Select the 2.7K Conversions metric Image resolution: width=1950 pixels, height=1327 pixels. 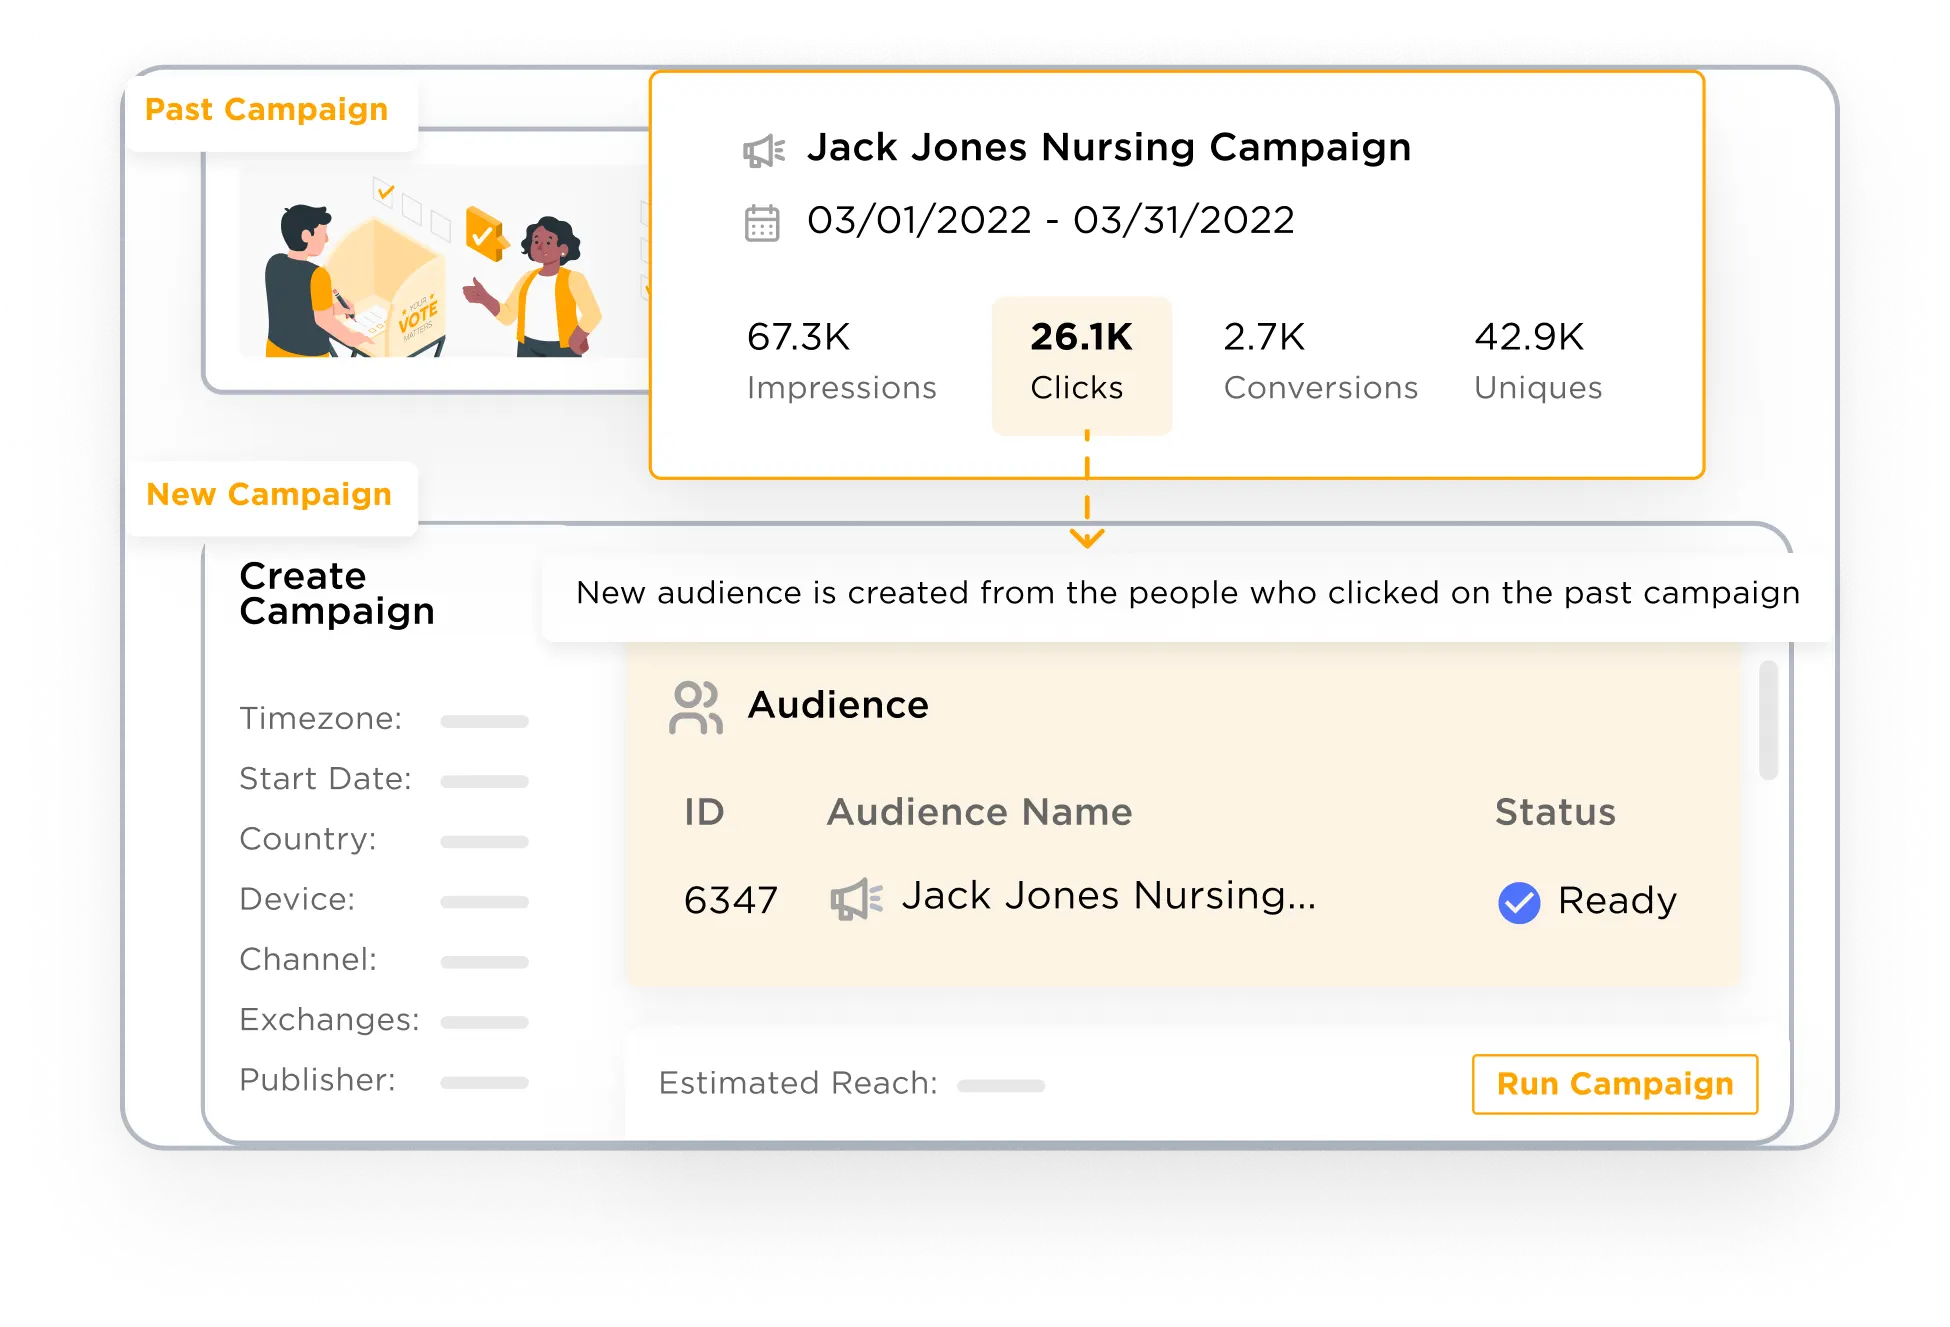(x=1320, y=361)
